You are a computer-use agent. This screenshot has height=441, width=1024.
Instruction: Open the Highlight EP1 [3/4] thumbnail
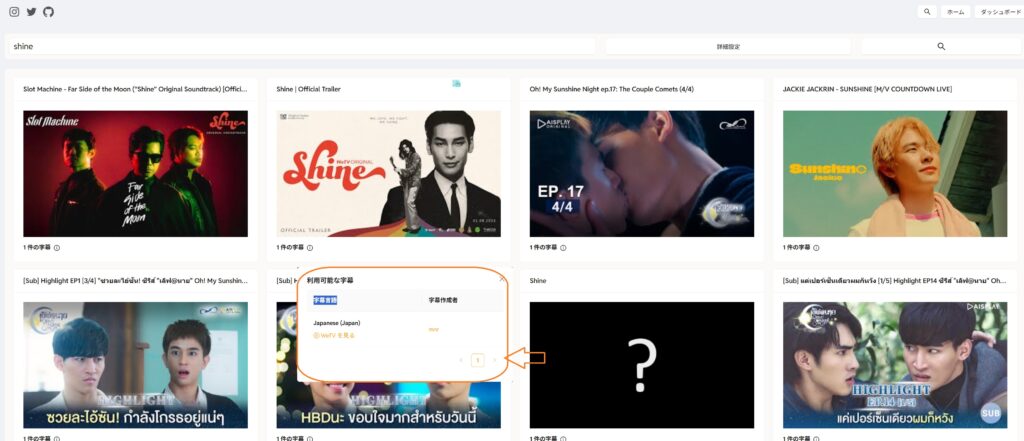[x=135, y=365]
